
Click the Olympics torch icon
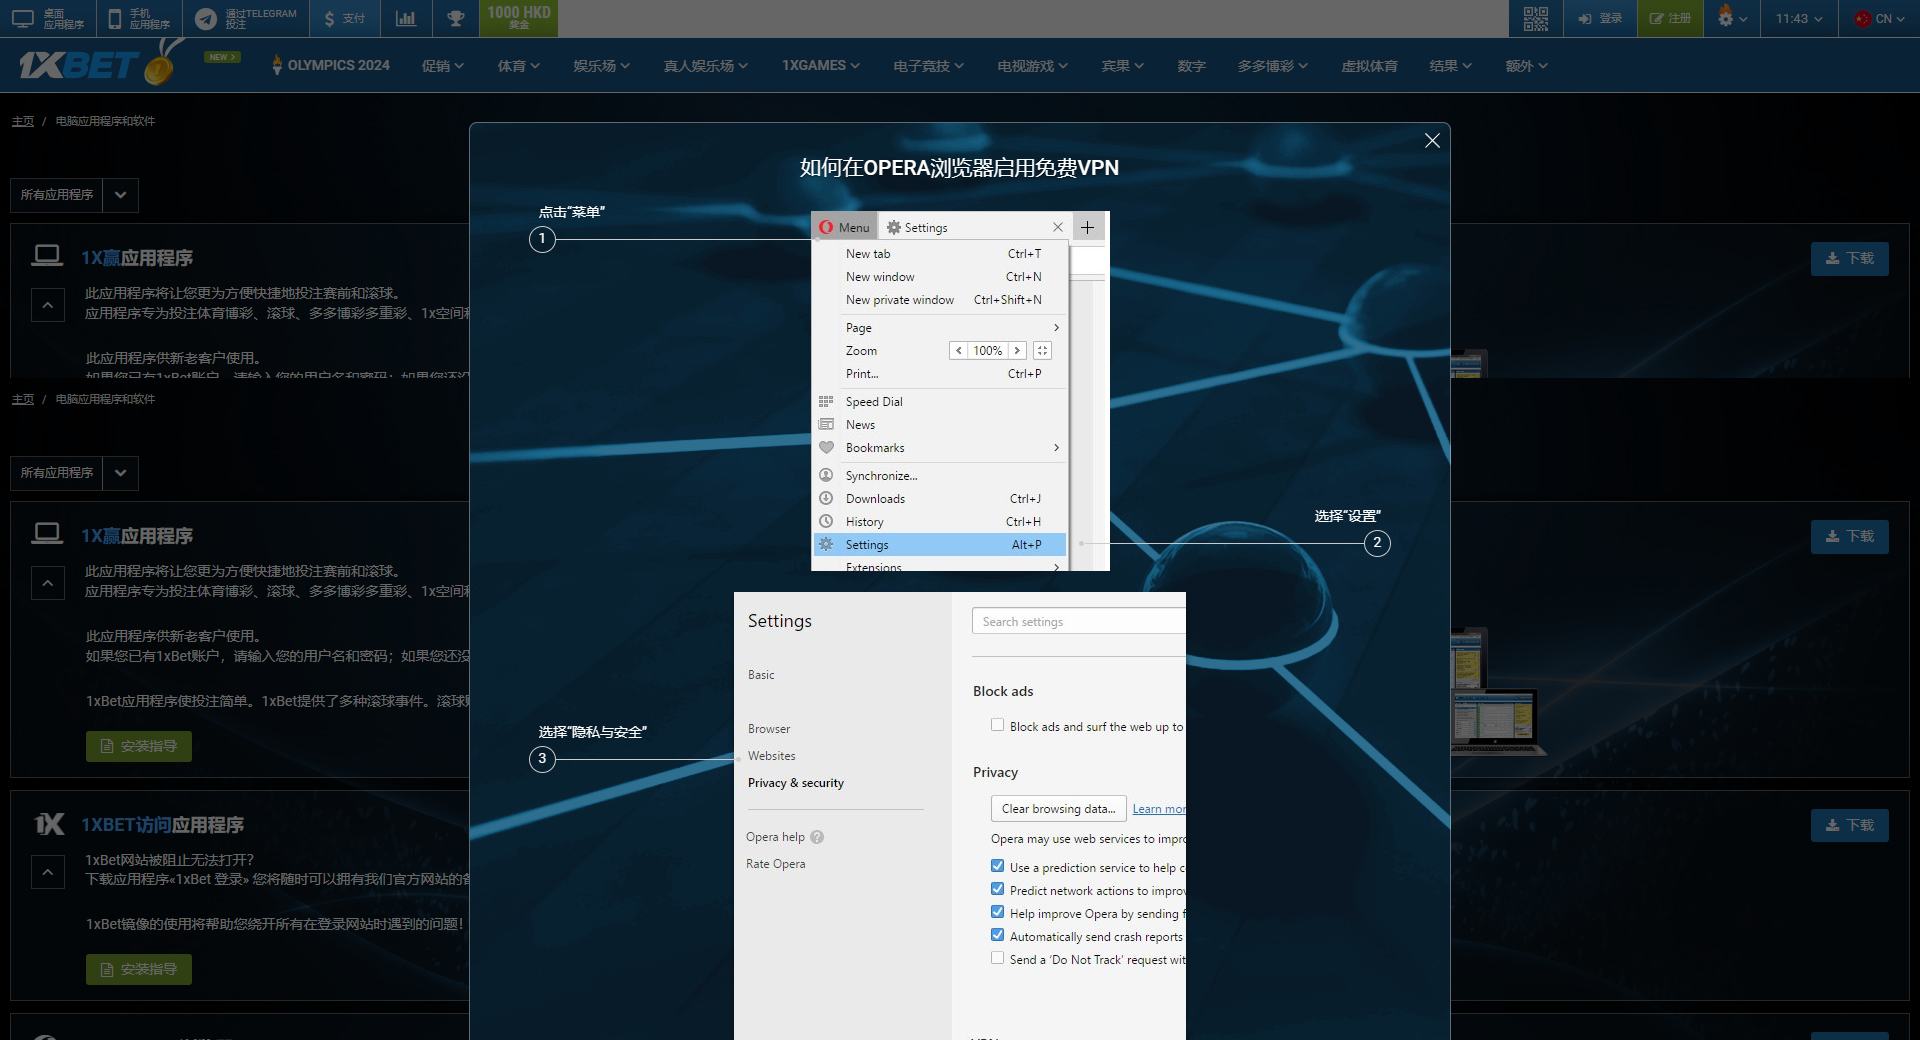point(277,65)
